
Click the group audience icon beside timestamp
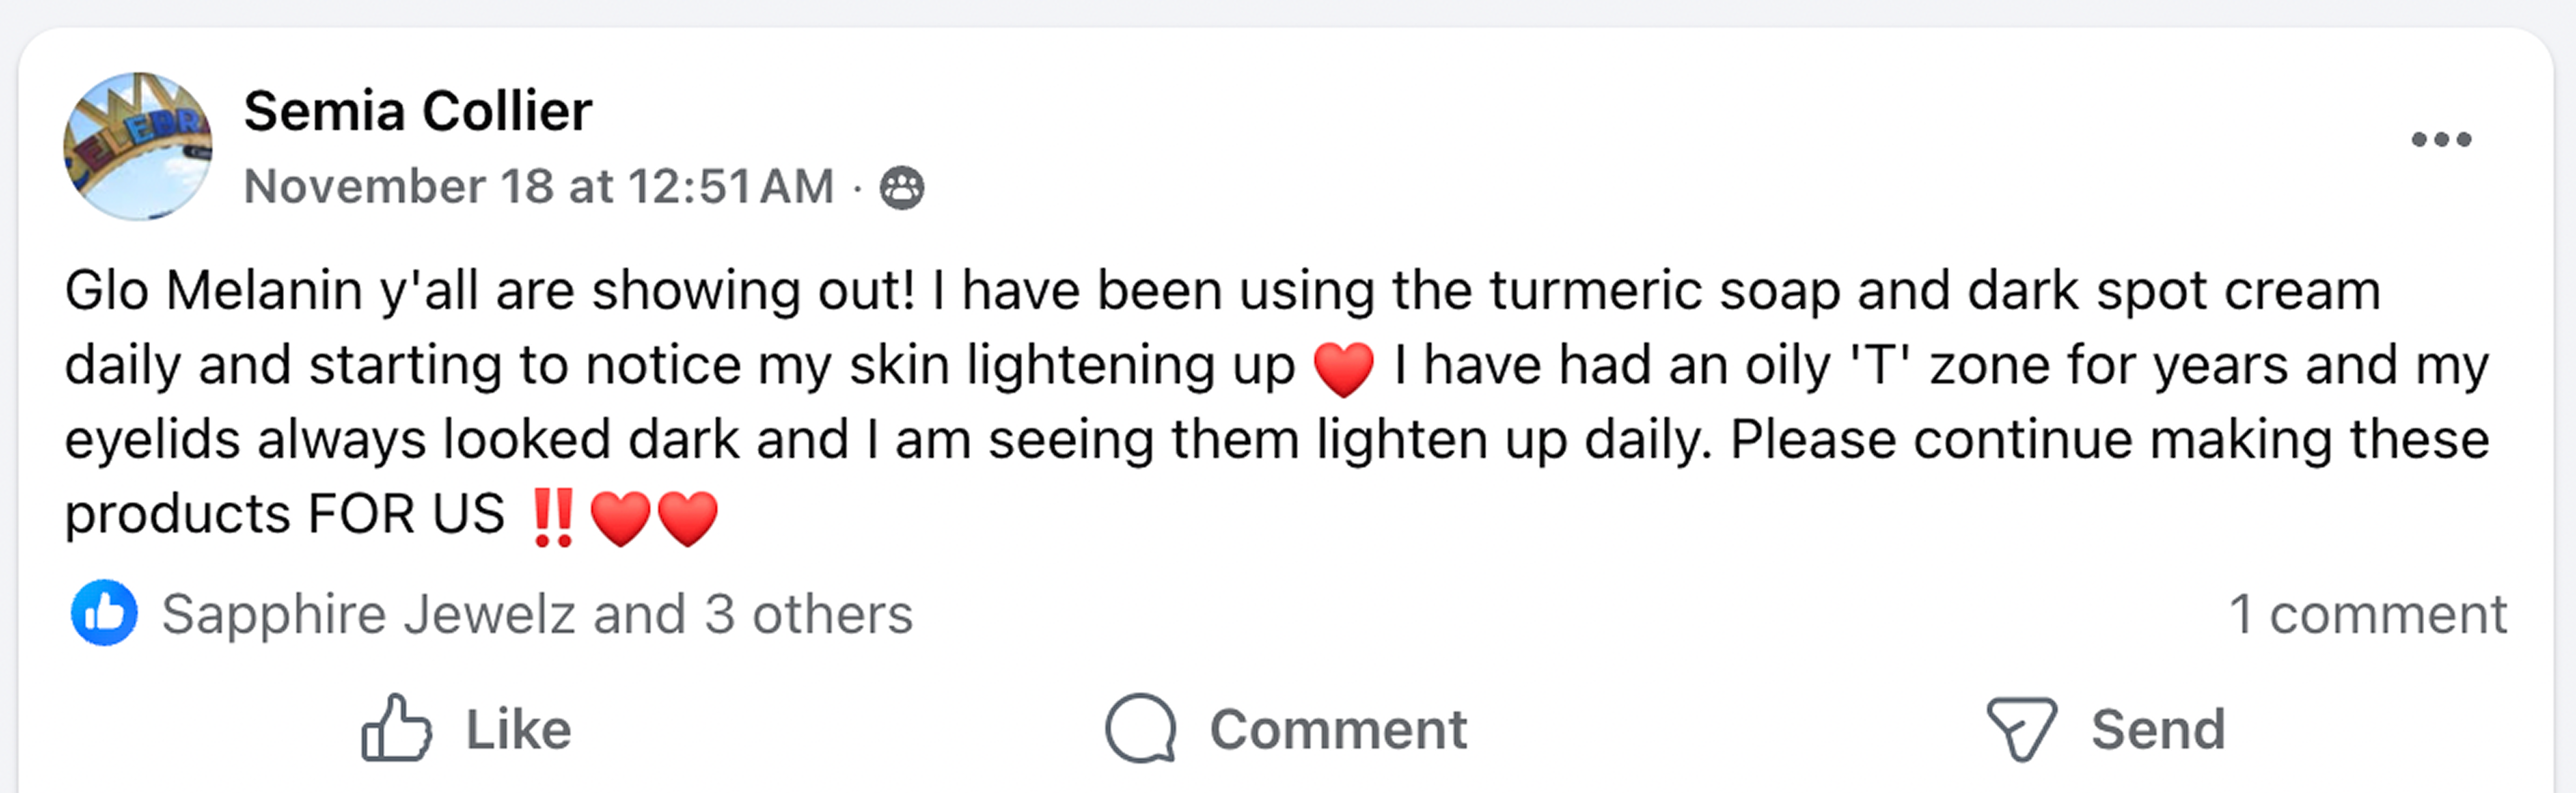click(901, 188)
